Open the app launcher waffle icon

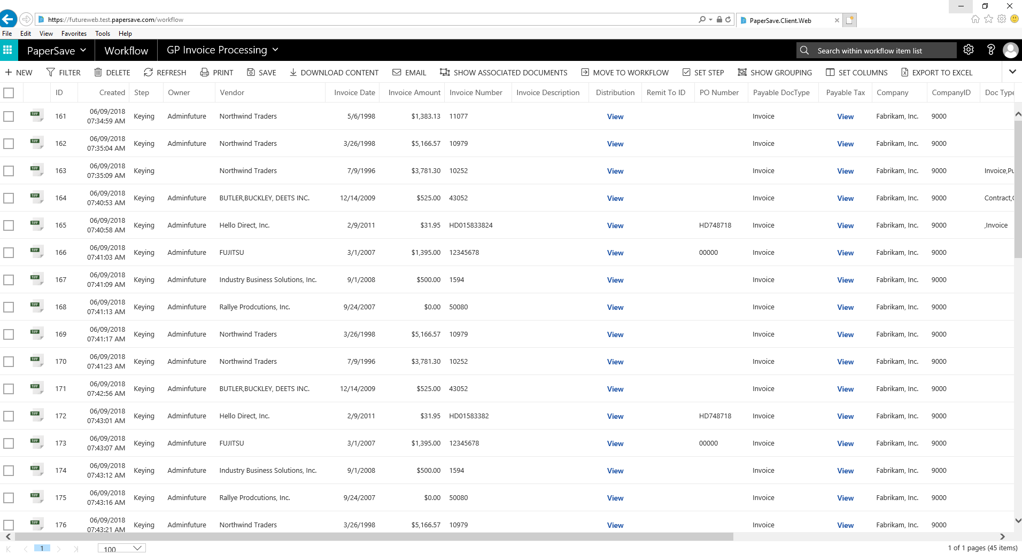[x=7, y=50]
